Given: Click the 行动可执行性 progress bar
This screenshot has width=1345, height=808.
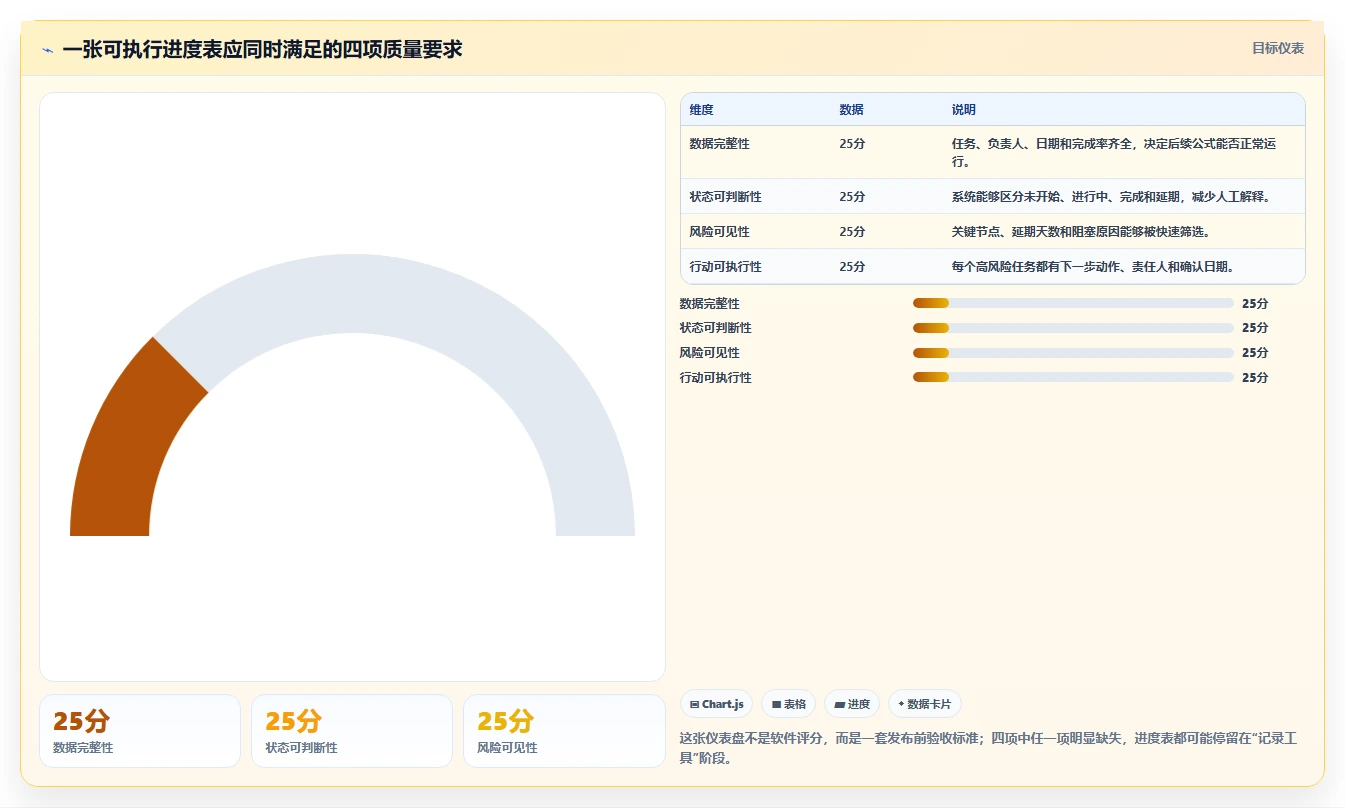Looking at the screenshot, I should (x=1073, y=377).
